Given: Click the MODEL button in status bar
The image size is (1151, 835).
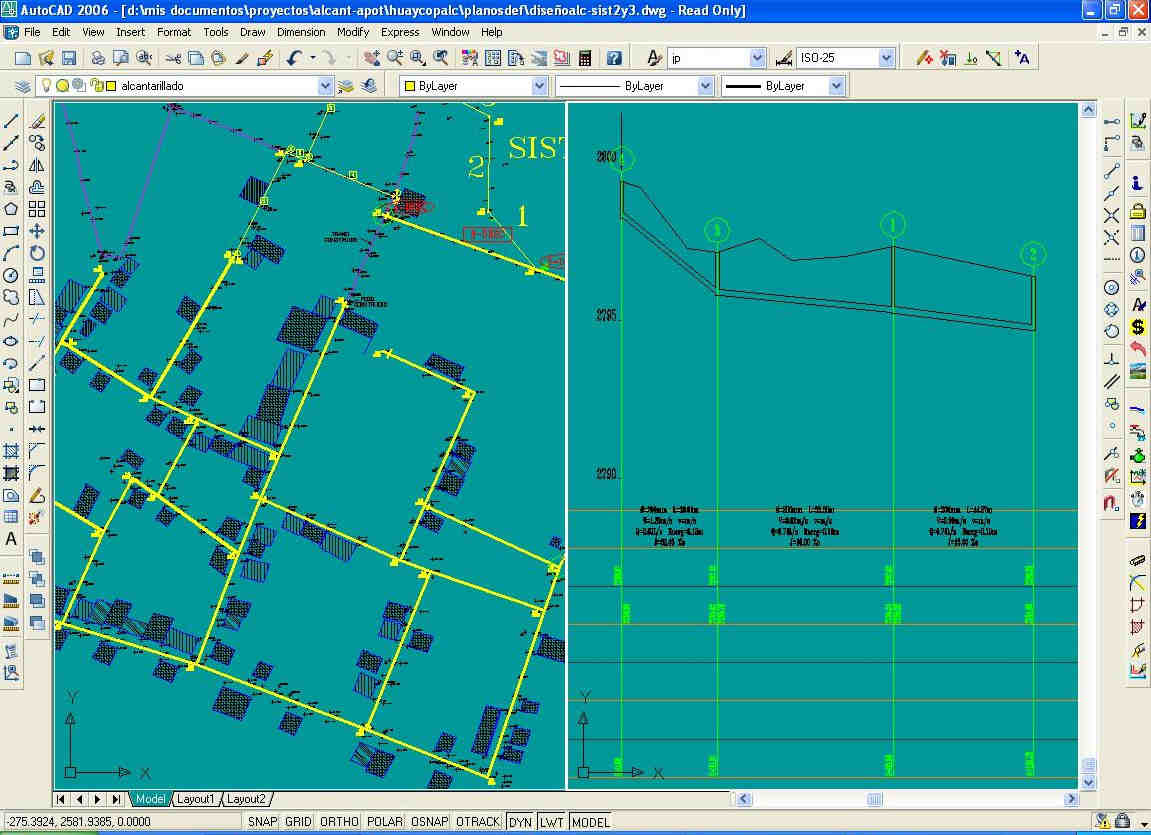Looking at the screenshot, I should coord(590,822).
